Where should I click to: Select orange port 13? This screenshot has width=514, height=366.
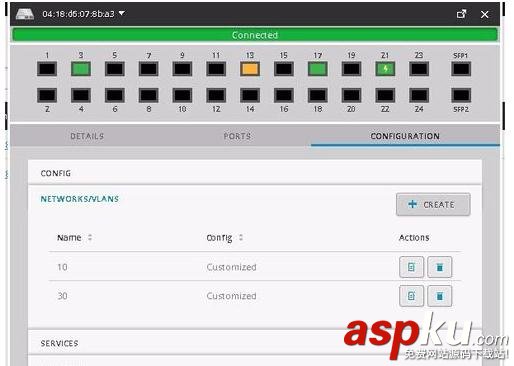click(250, 69)
